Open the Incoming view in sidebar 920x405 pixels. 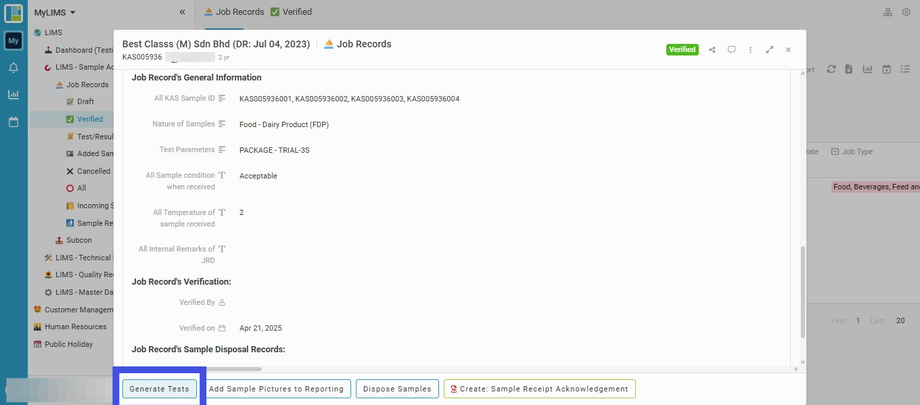(89, 206)
